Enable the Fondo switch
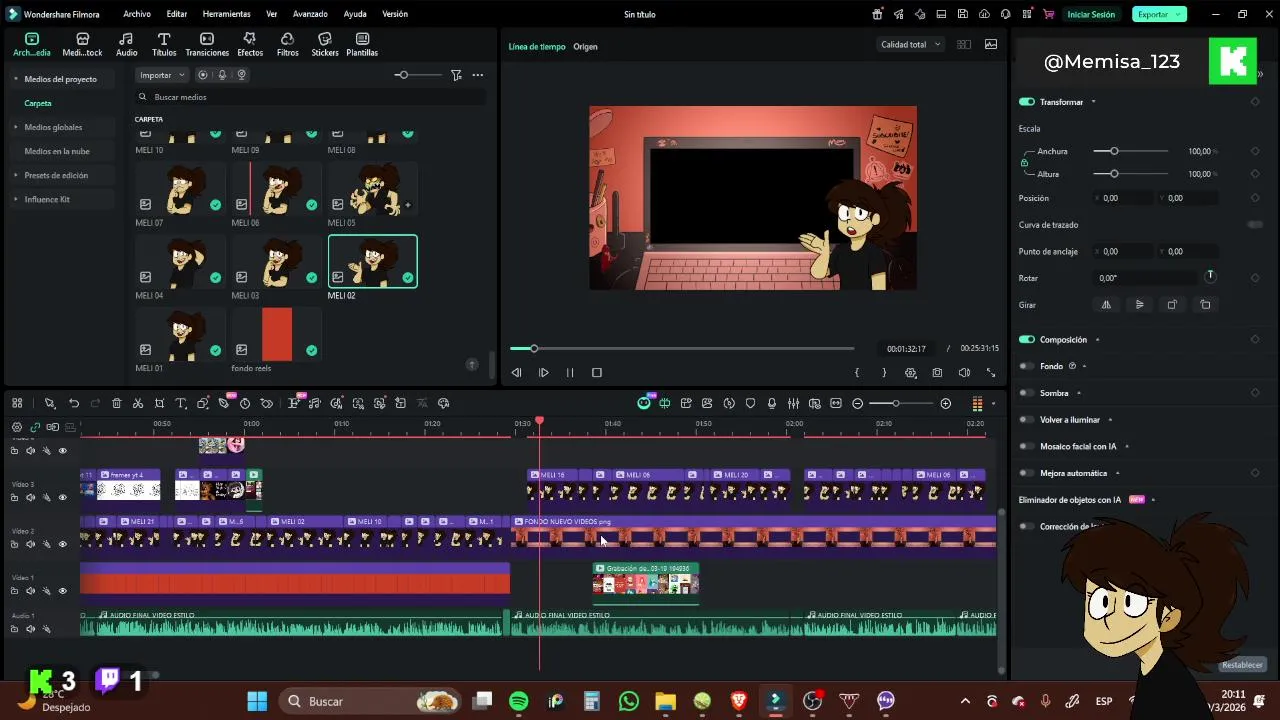The width and height of the screenshot is (1280, 720). (1026, 366)
